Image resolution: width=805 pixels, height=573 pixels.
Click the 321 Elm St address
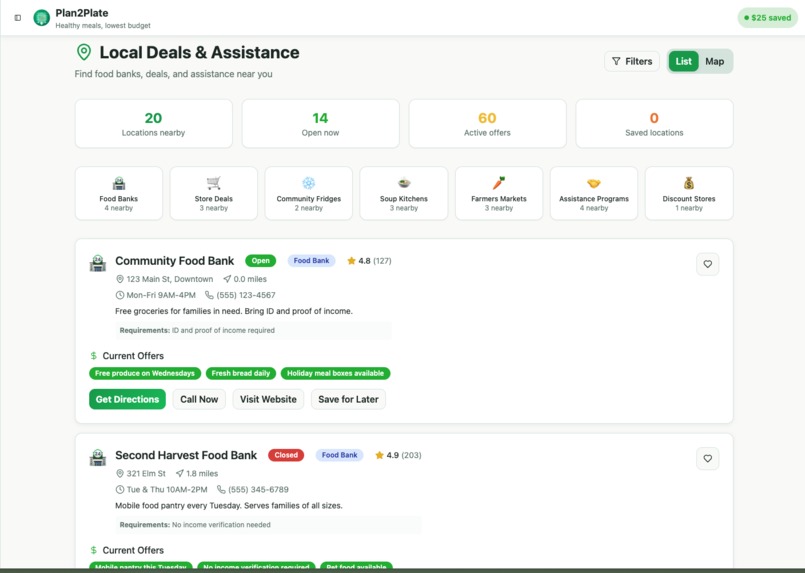146,473
